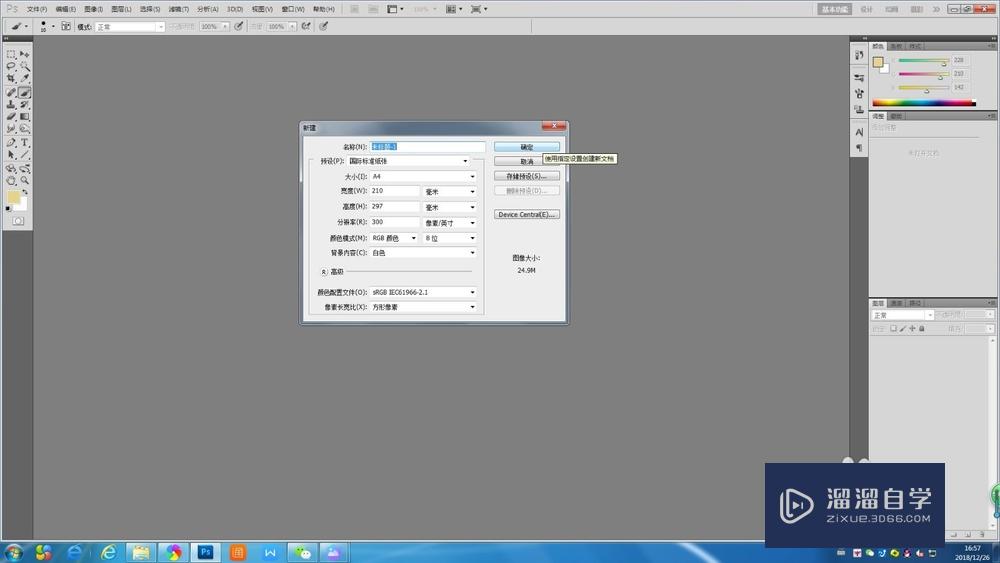Viewport: 1000px width, 563px height.
Task: Toggle tablet pressure for opacity
Action: click(x=239, y=26)
